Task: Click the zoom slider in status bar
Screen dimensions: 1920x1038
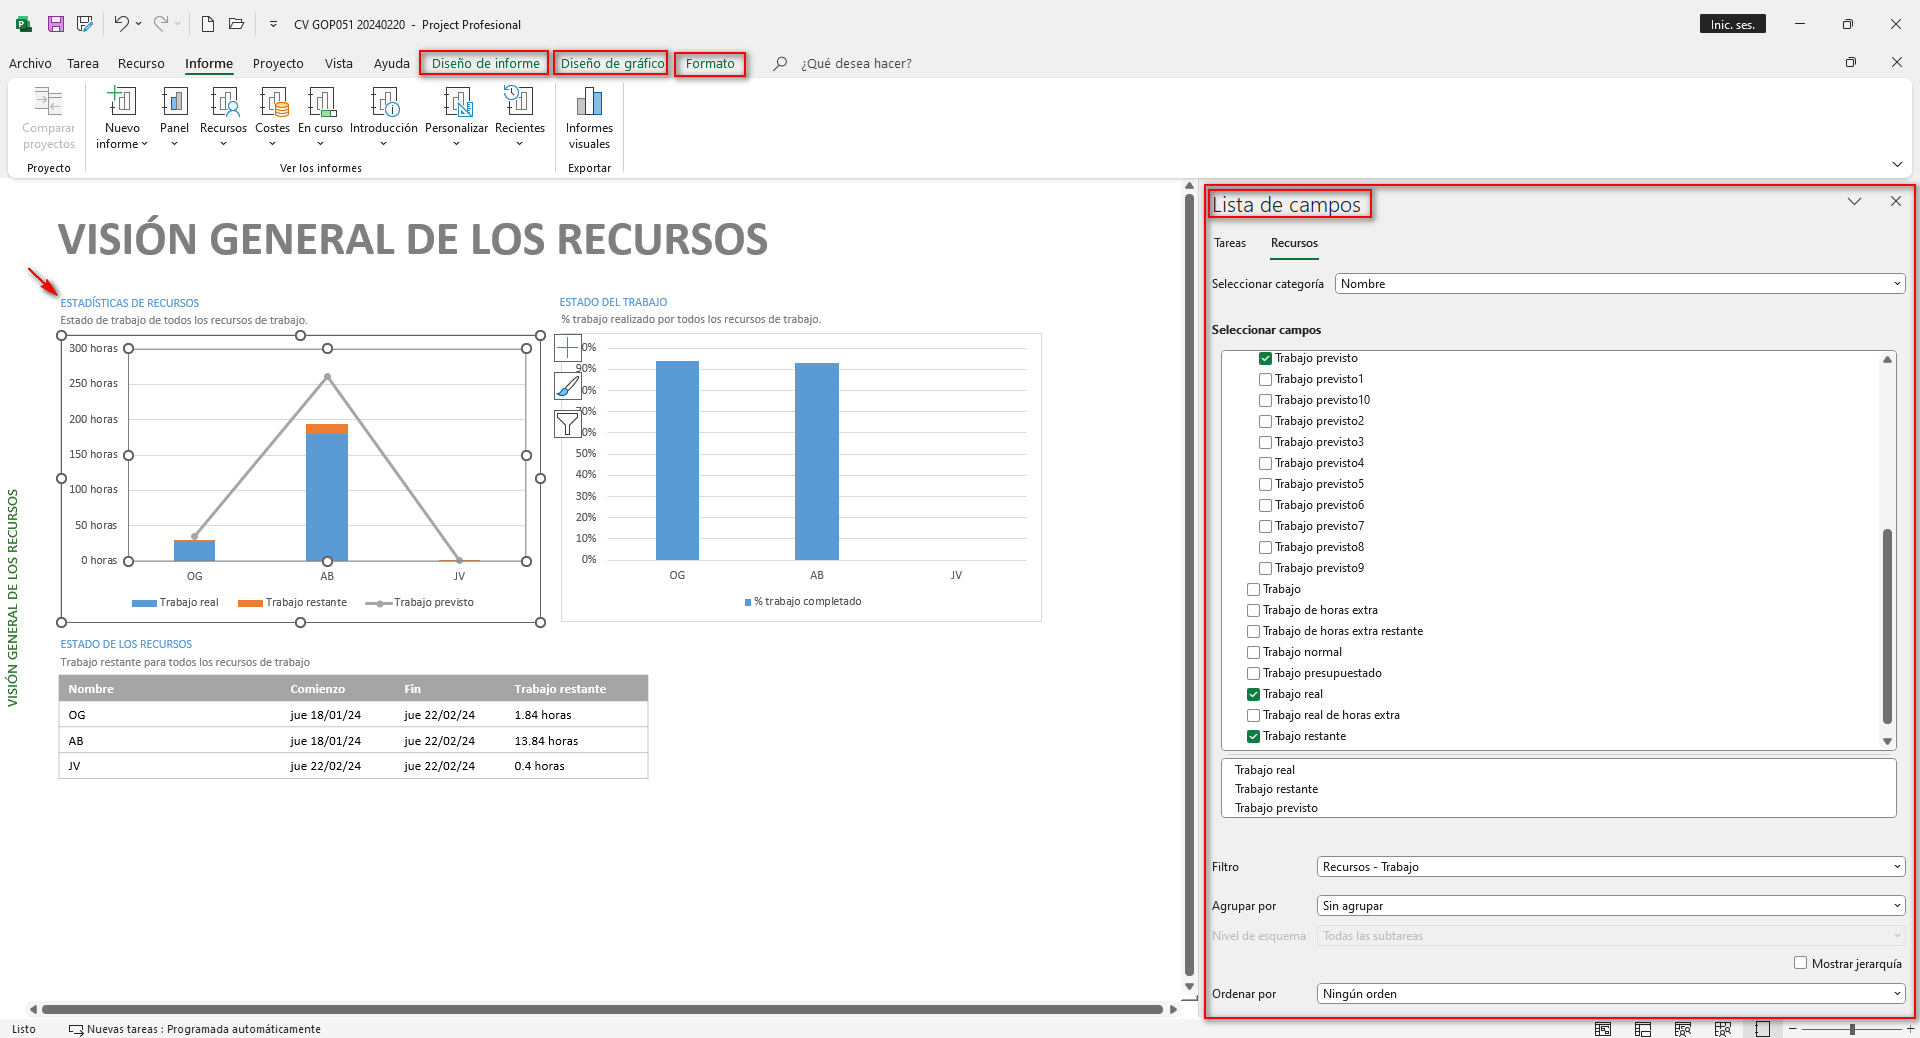Action: click(1852, 1029)
